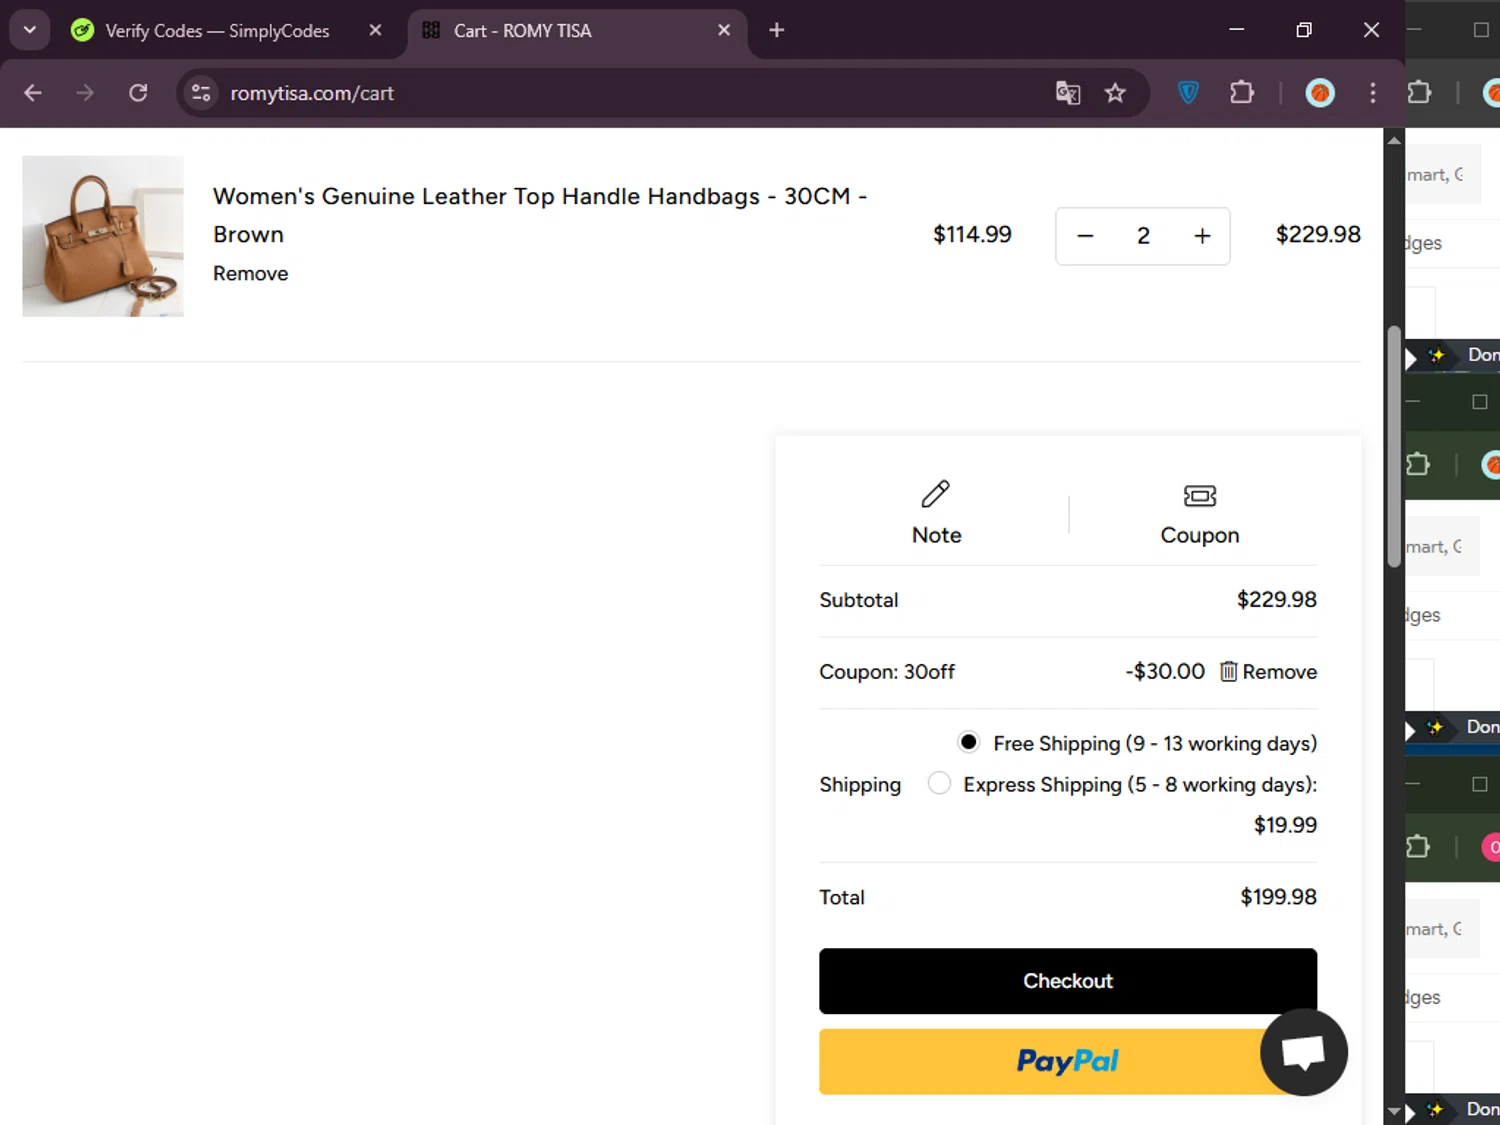The height and width of the screenshot is (1125, 1500).
Task: Go back to previous page
Action: pyautogui.click(x=33, y=93)
